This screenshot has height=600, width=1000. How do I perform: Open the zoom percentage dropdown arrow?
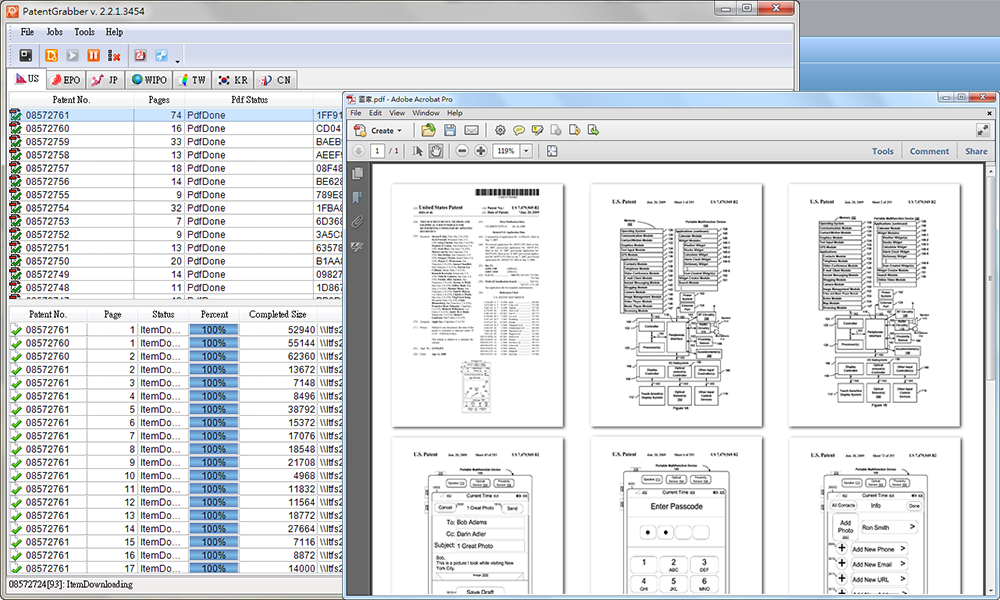(527, 151)
